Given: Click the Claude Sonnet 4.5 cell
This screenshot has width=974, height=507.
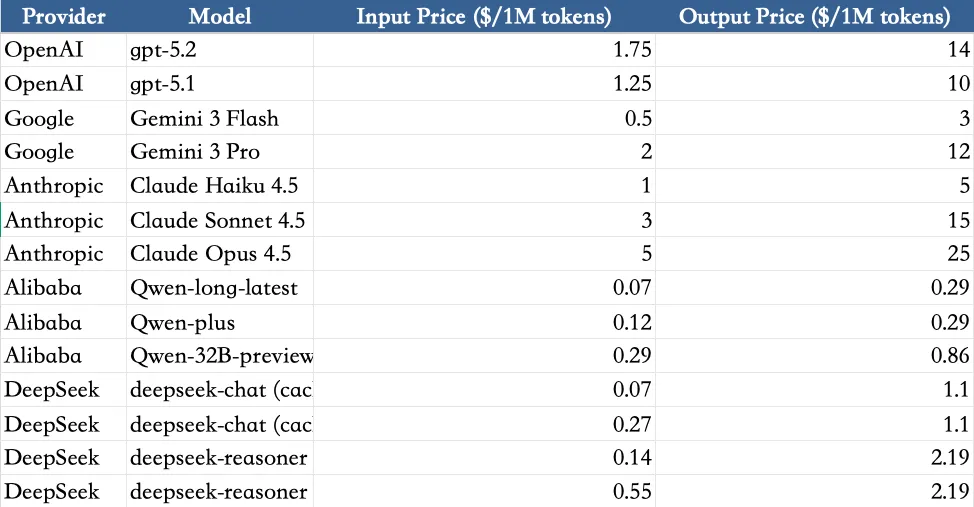Looking at the screenshot, I should point(220,220).
